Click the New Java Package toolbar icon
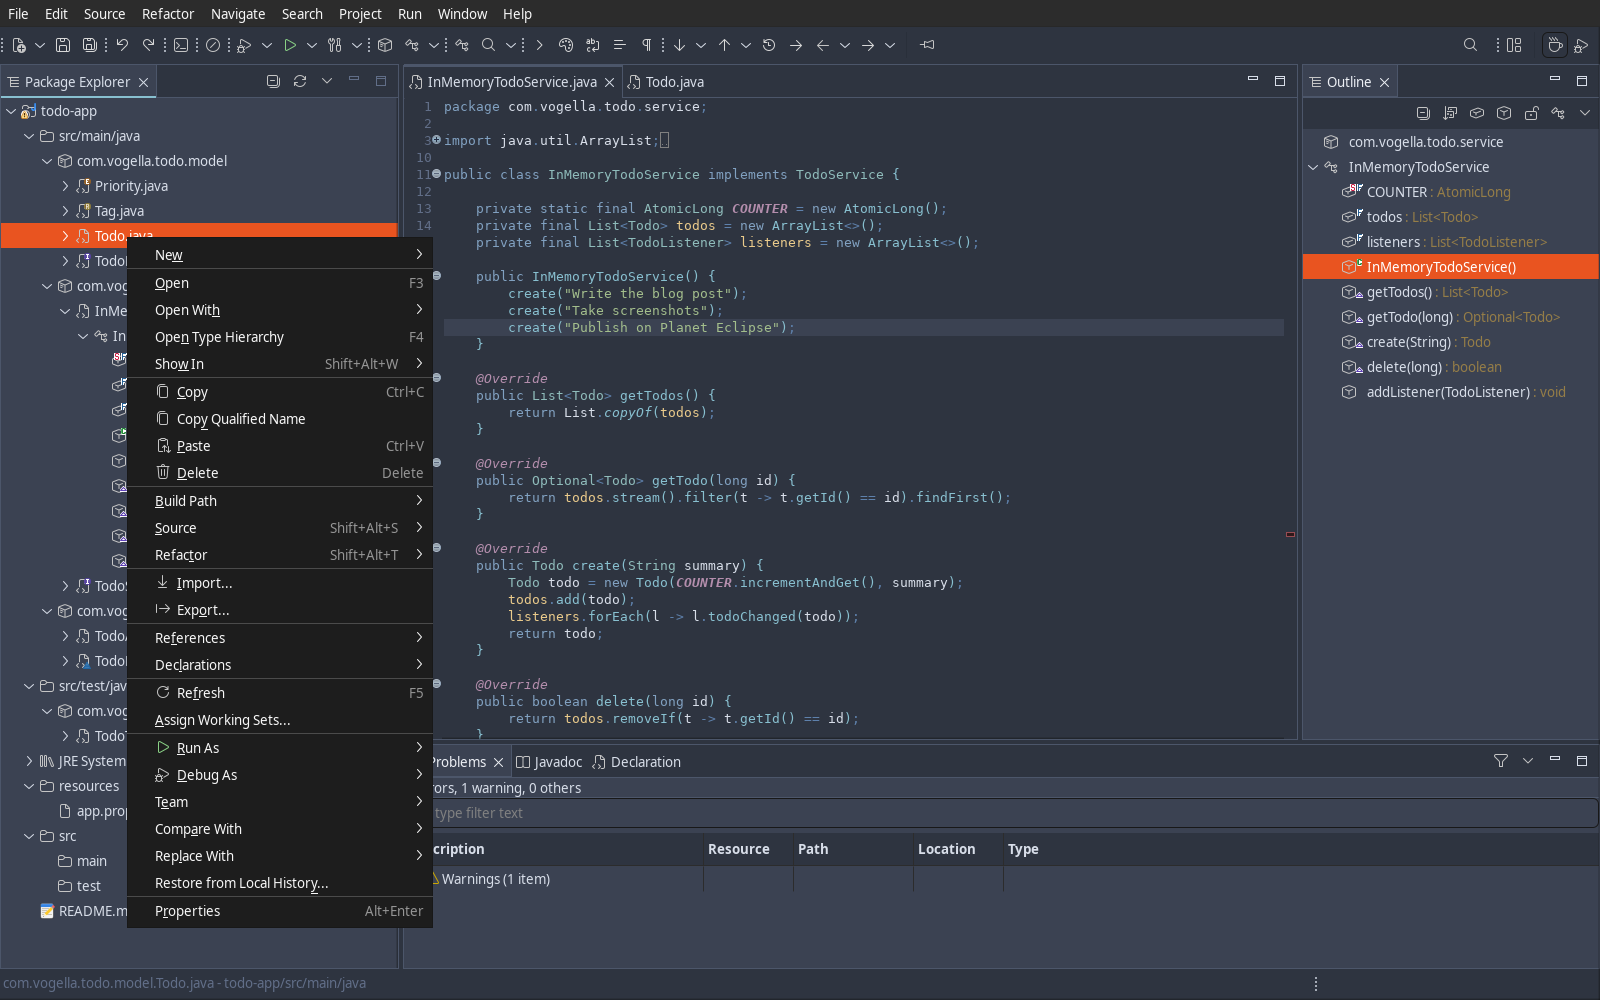This screenshot has height=1000, width=1600. [x=385, y=45]
